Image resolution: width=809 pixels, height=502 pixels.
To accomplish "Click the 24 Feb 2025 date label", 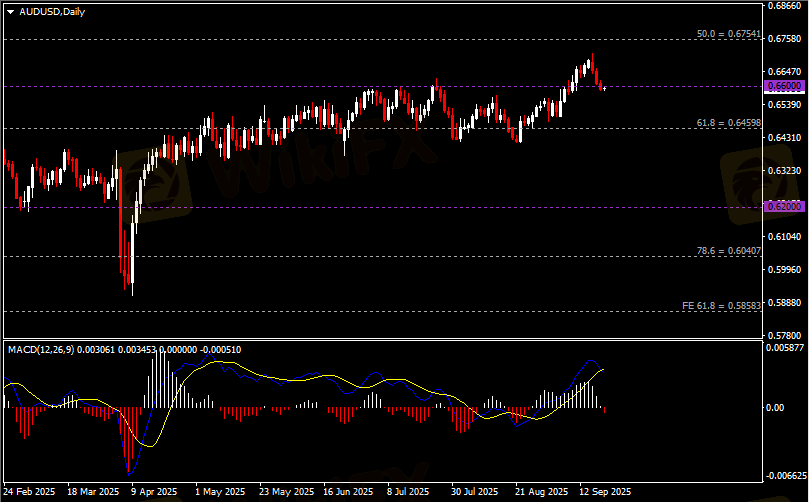I will click(x=30, y=492).
